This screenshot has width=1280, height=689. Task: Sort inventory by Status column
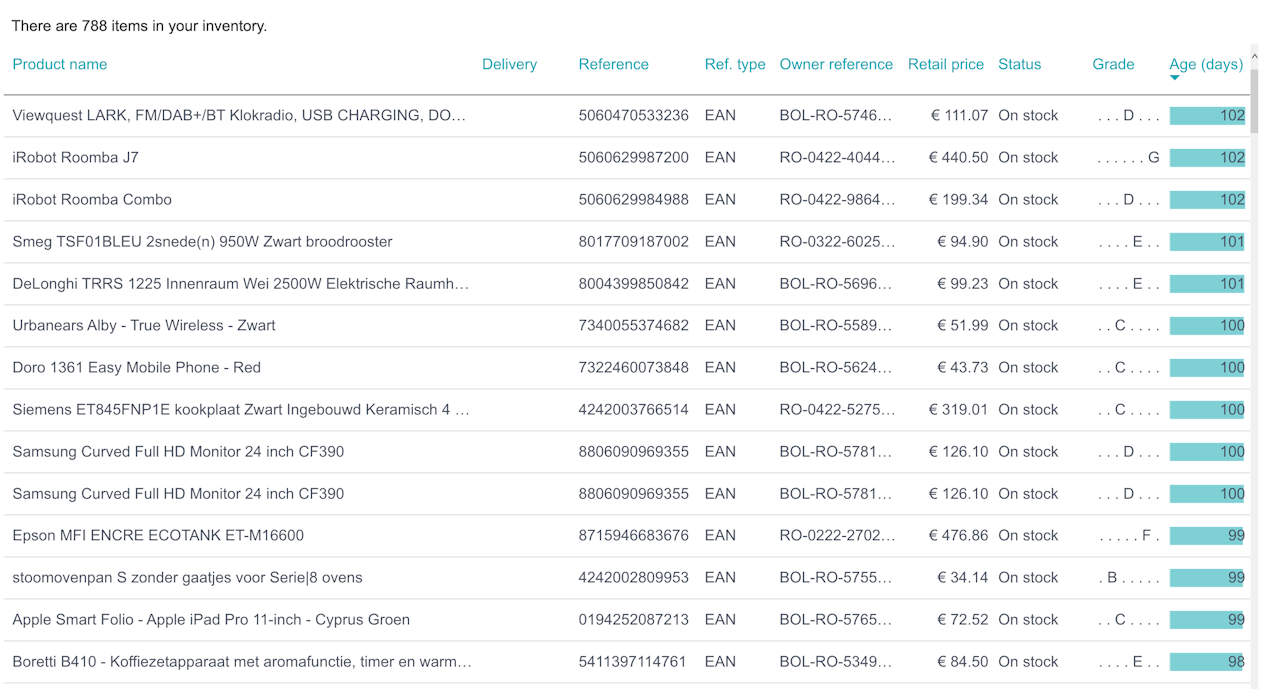(1019, 64)
